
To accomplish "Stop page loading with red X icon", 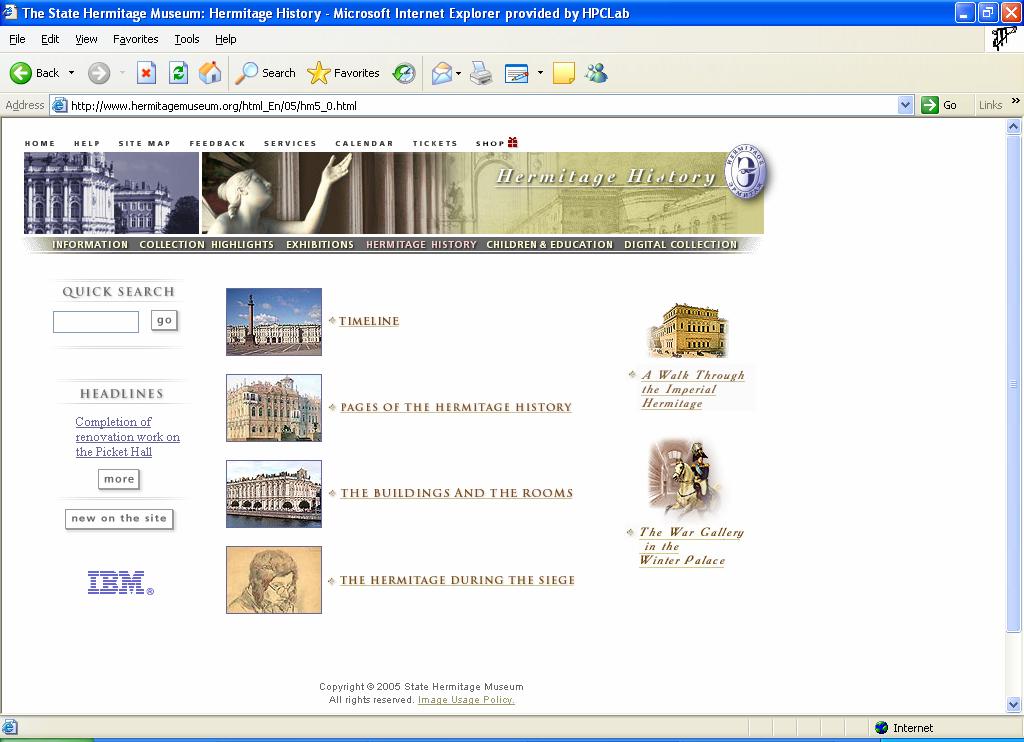I will tap(146, 73).
